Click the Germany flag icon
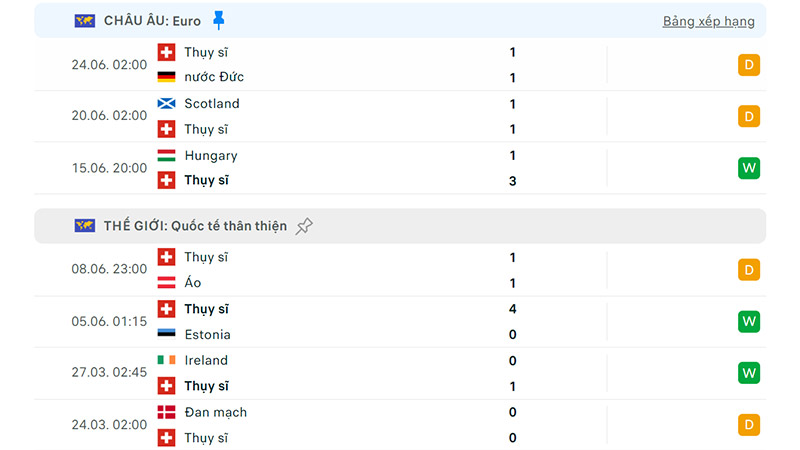Image resolution: width=800 pixels, height=450 pixels. coord(166,77)
